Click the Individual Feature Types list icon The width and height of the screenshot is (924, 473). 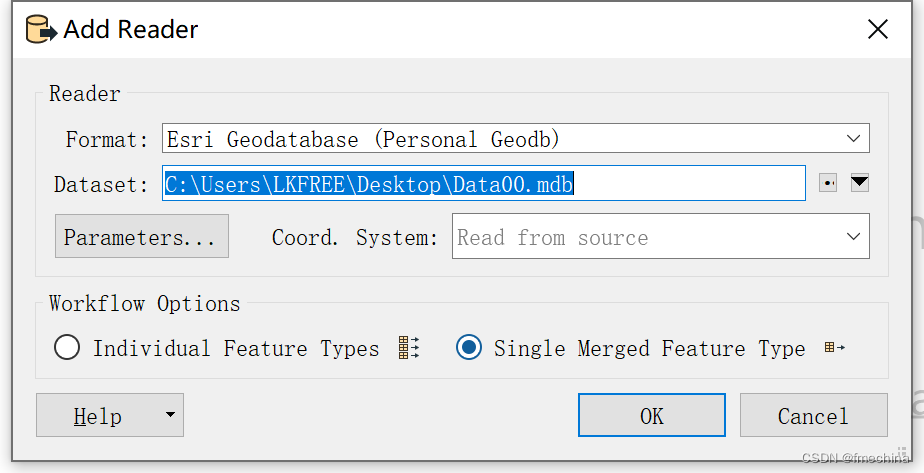click(409, 348)
